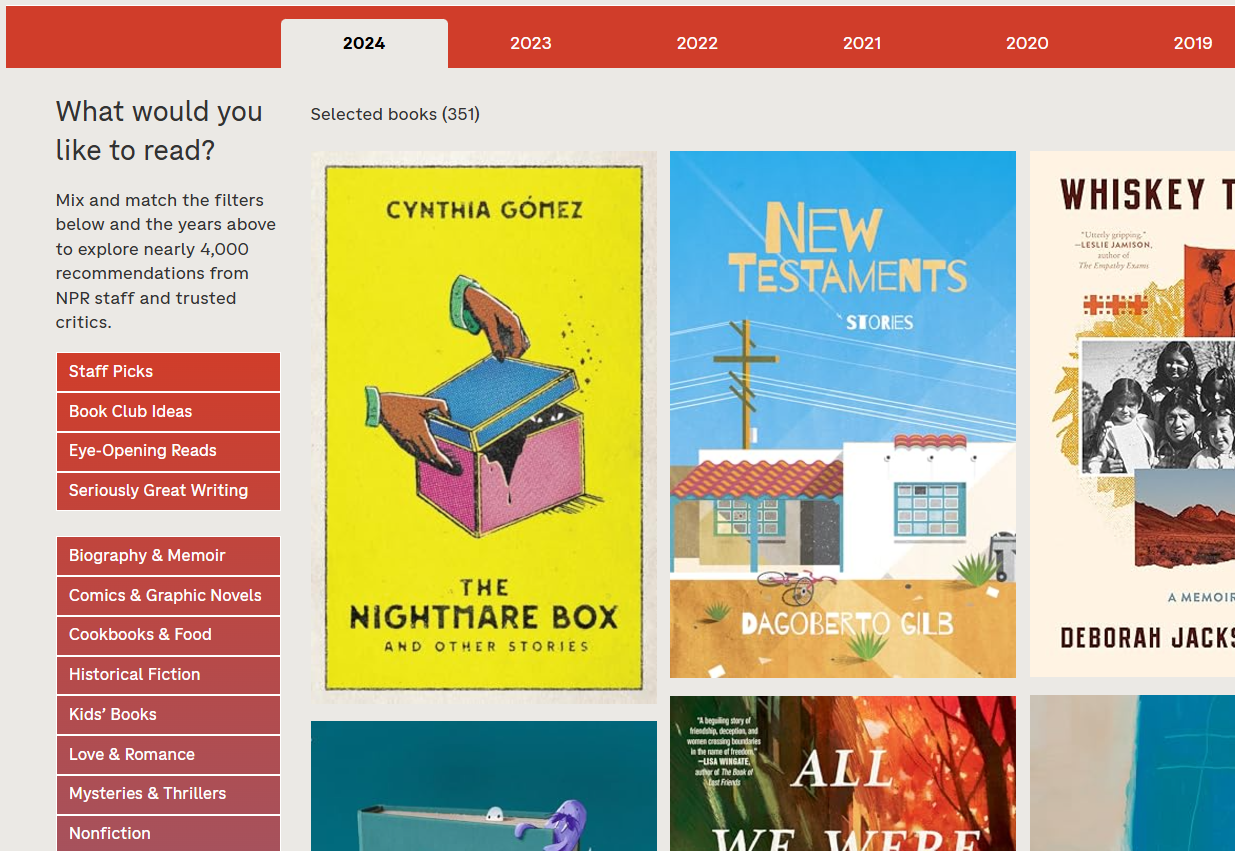View books from the 2021 tab
Image resolution: width=1235 pixels, height=851 pixels.
(862, 43)
